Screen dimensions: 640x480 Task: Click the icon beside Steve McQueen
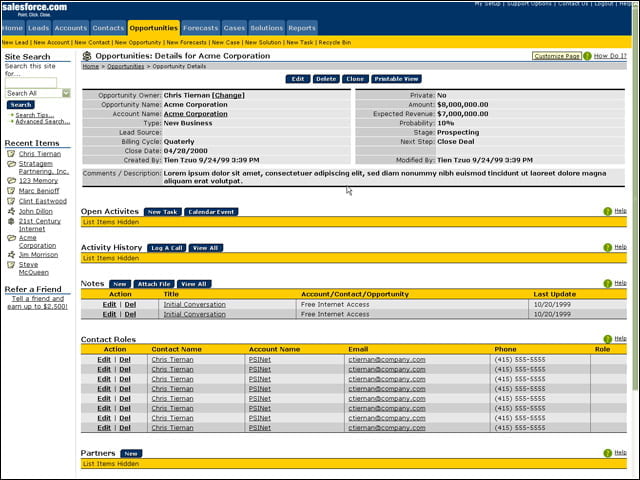pos(11,265)
